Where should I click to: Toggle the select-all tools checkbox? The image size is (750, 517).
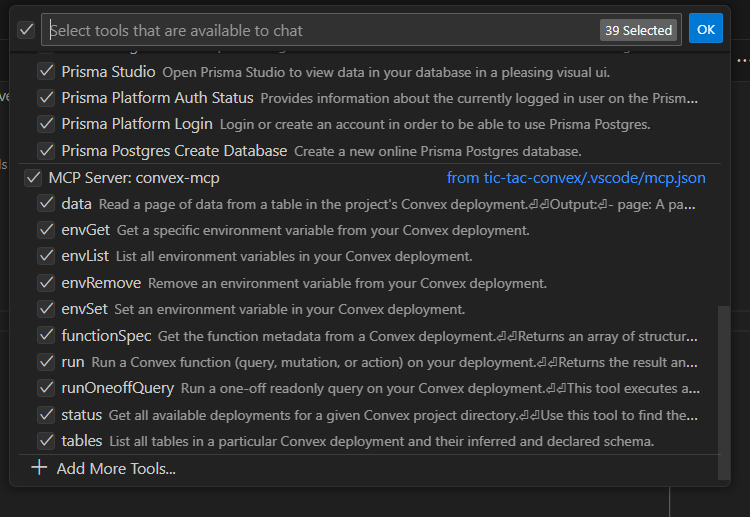coord(26,30)
